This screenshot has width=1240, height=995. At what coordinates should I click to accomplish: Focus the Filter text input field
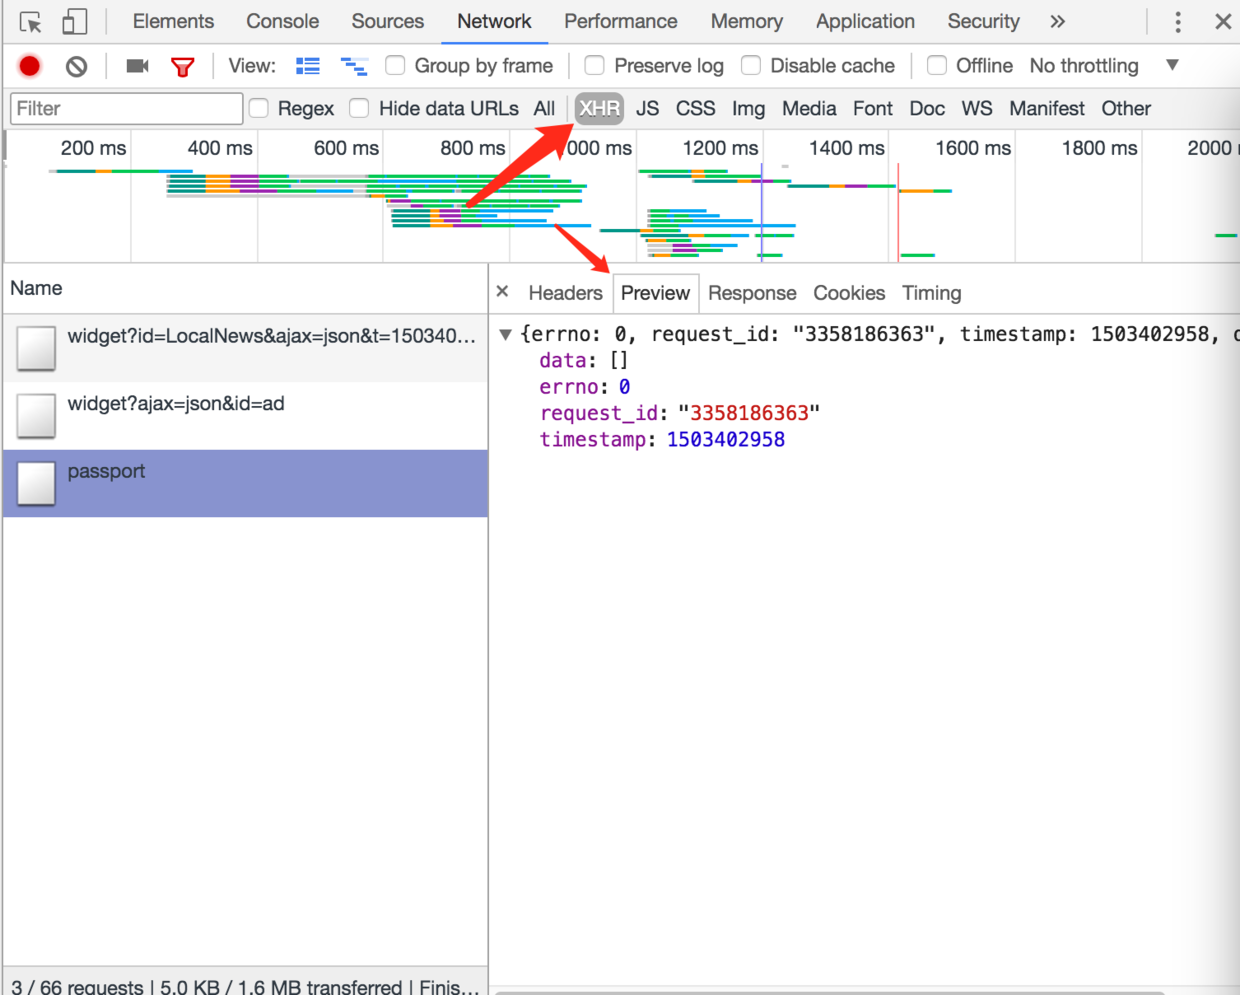click(x=126, y=108)
